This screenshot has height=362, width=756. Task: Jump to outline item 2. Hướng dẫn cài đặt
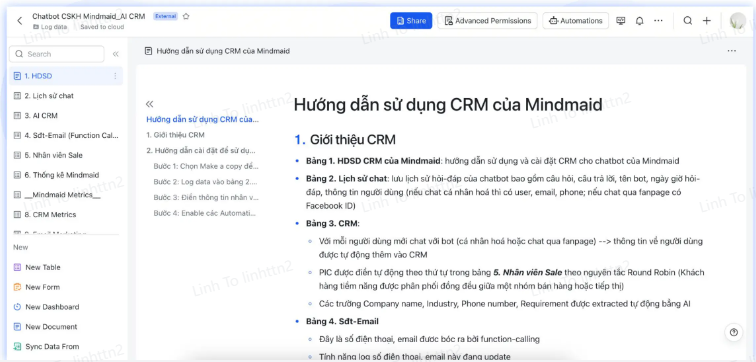pos(201,150)
